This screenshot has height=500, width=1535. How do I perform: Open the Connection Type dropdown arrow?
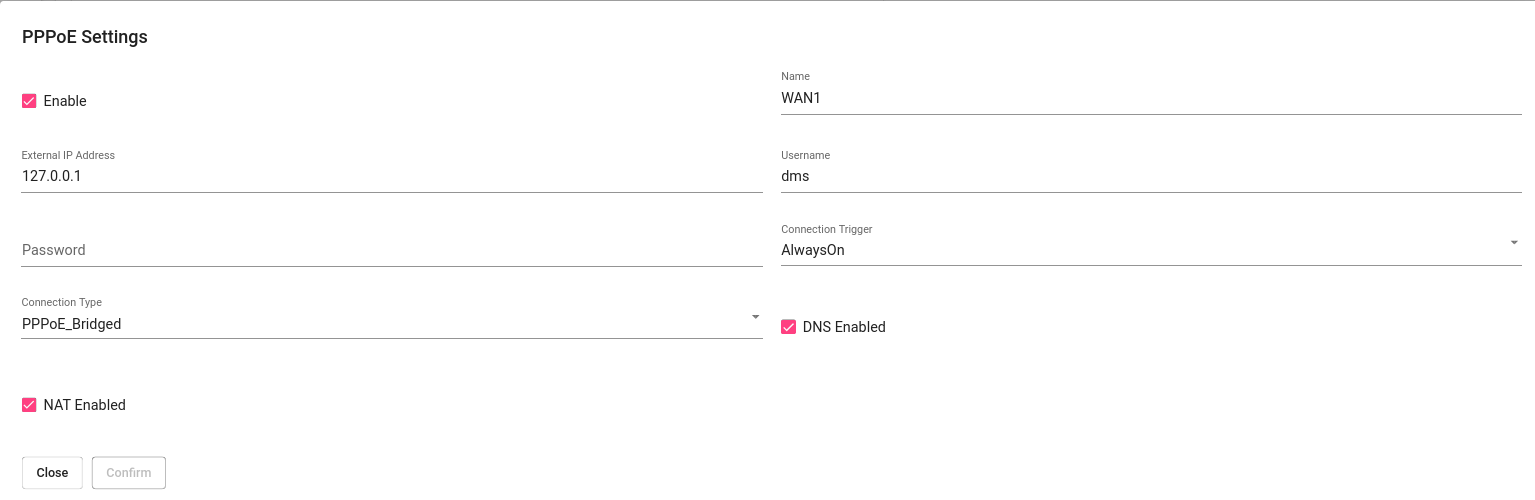[755, 317]
